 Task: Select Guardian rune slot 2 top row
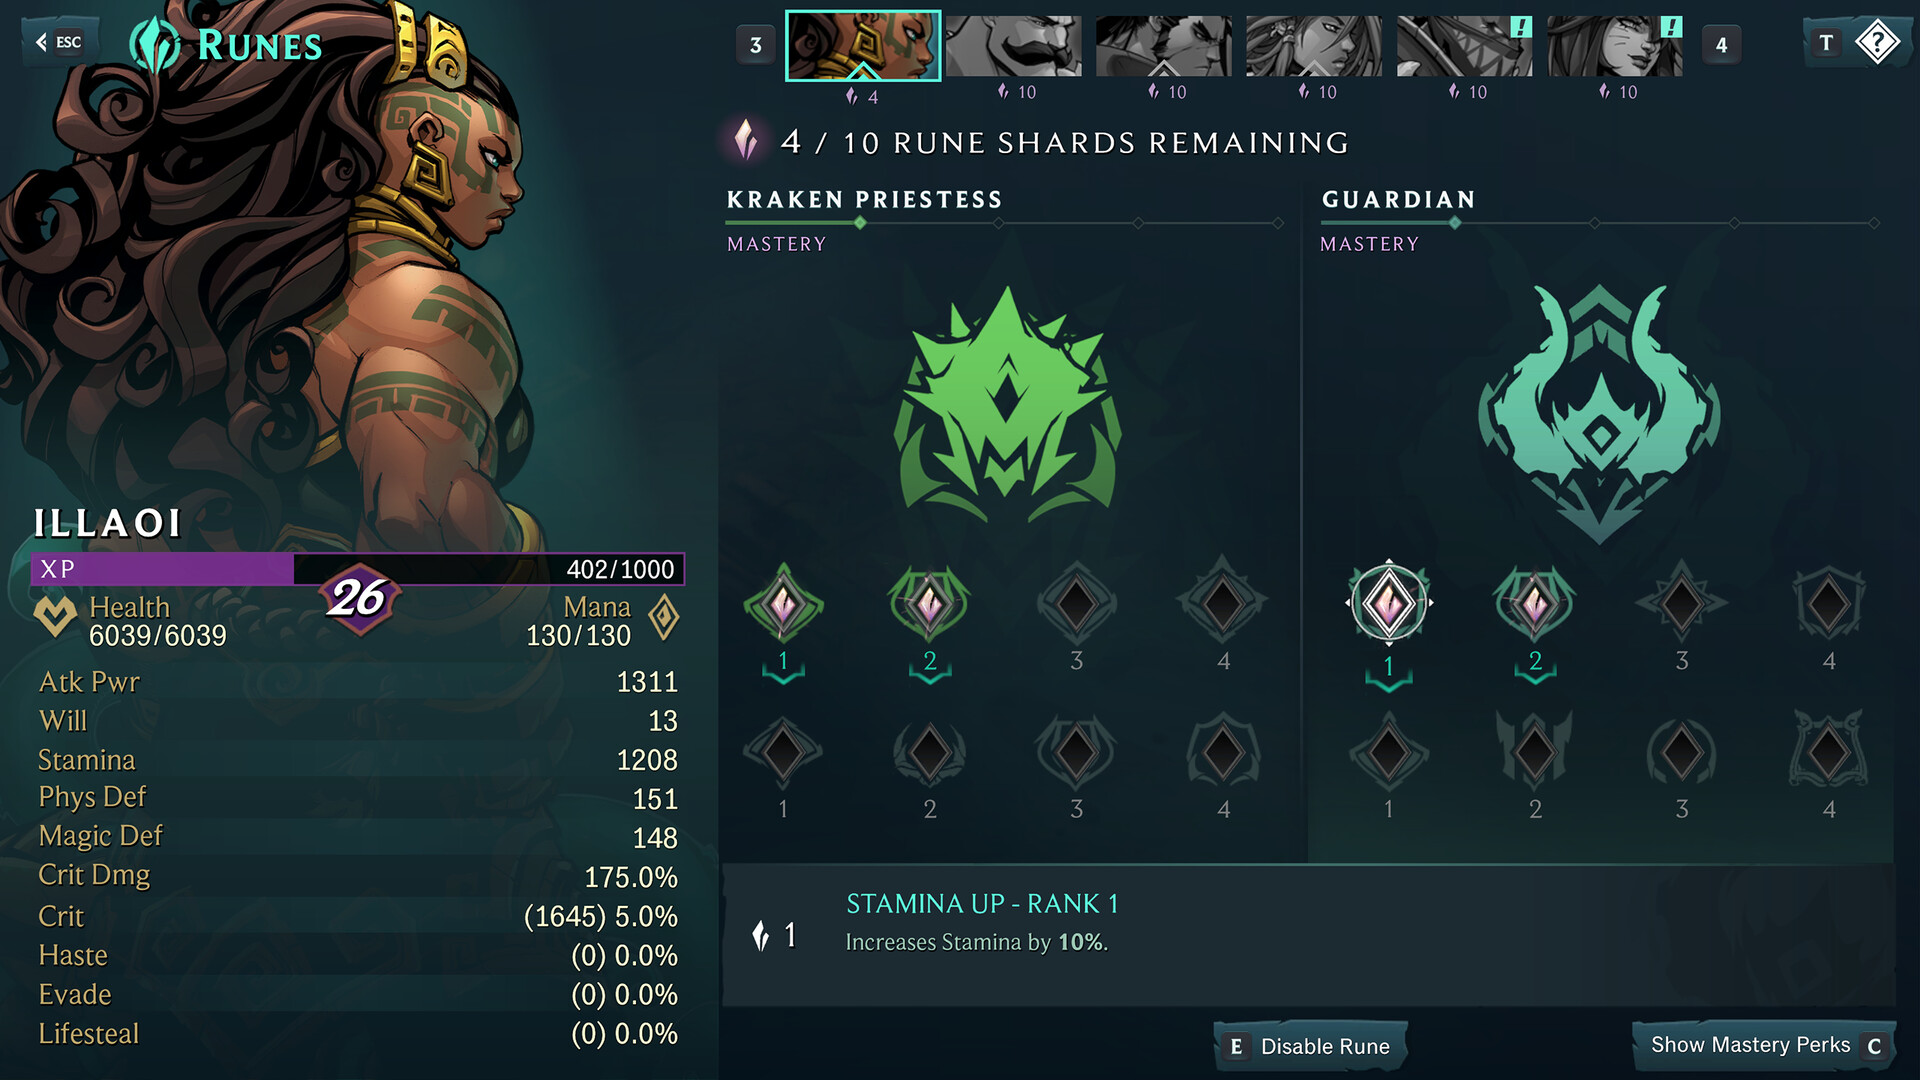[x=1535, y=604]
